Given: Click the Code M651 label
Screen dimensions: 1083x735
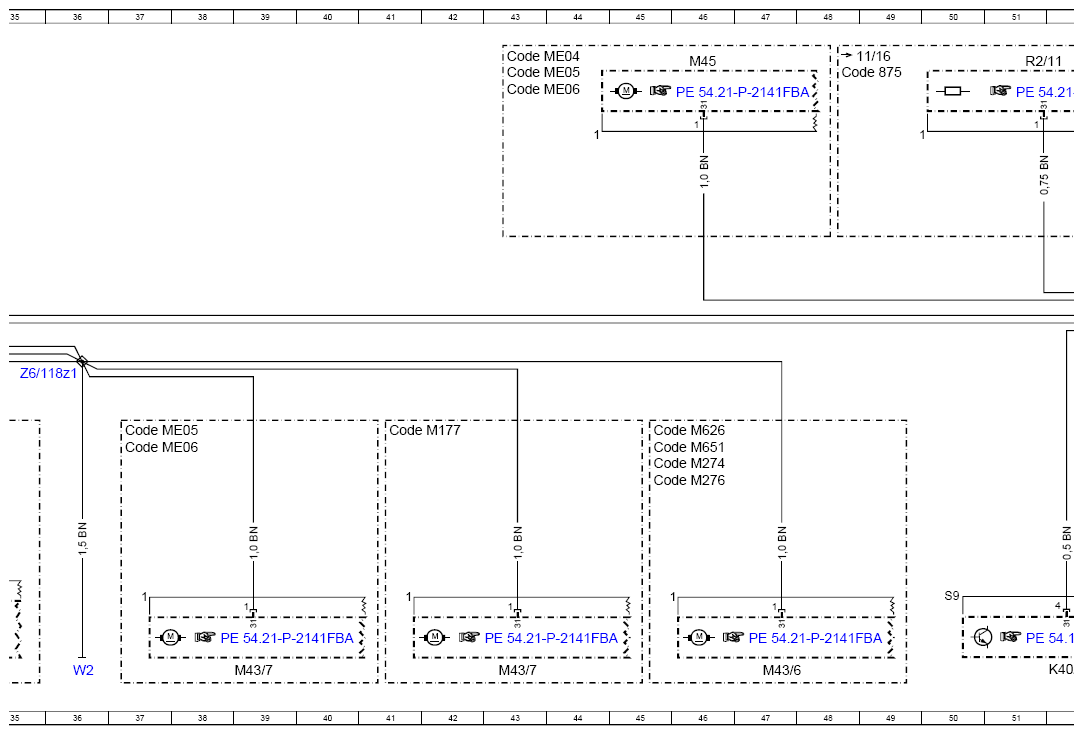Looking at the screenshot, I should point(689,447).
